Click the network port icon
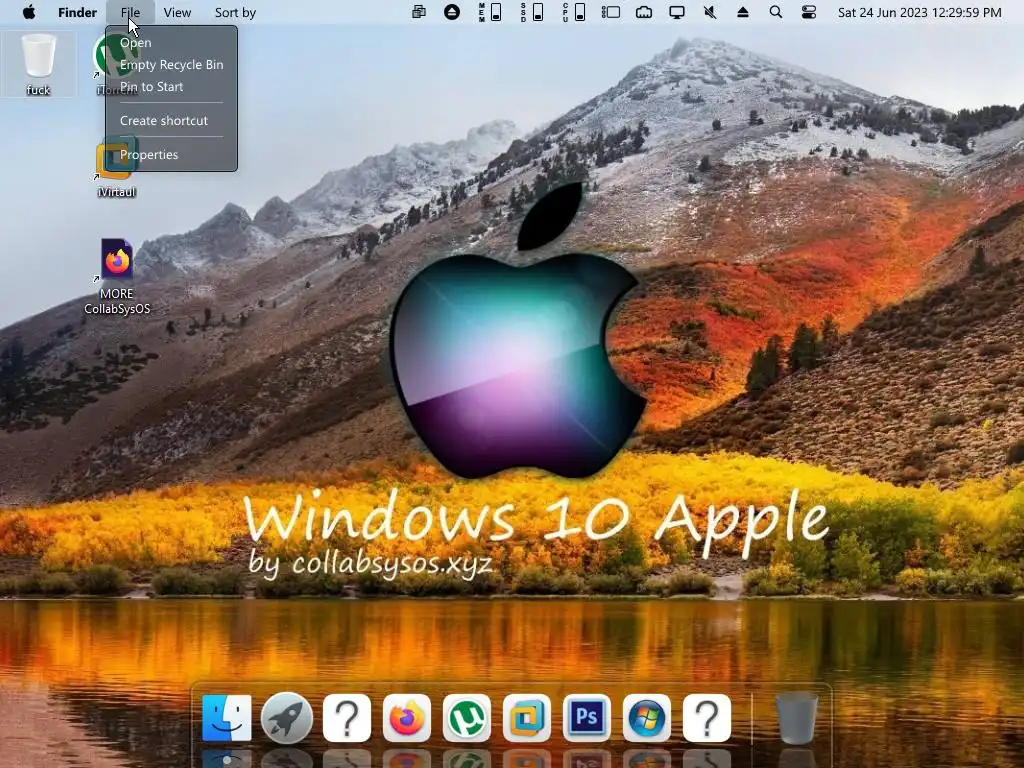Image resolution: width=1024 pixels, height=768 pixels. (x=644, y=12)
